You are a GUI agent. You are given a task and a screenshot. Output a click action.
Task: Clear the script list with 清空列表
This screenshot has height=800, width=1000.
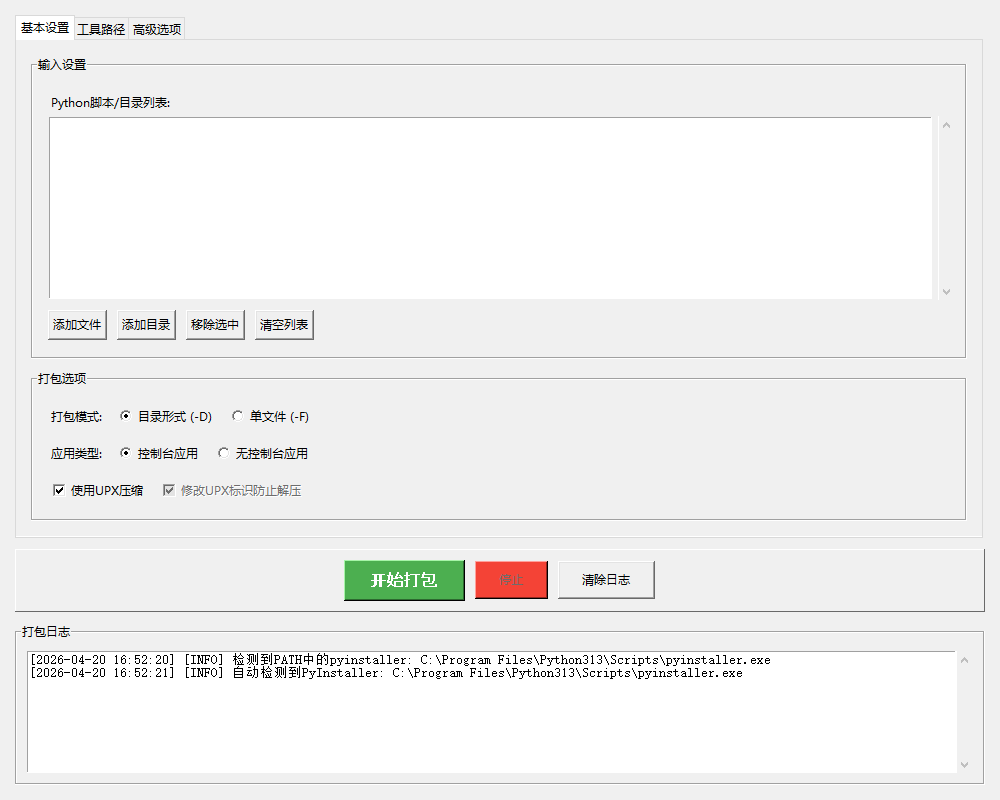pyautogui.click(x=283, y=323)
